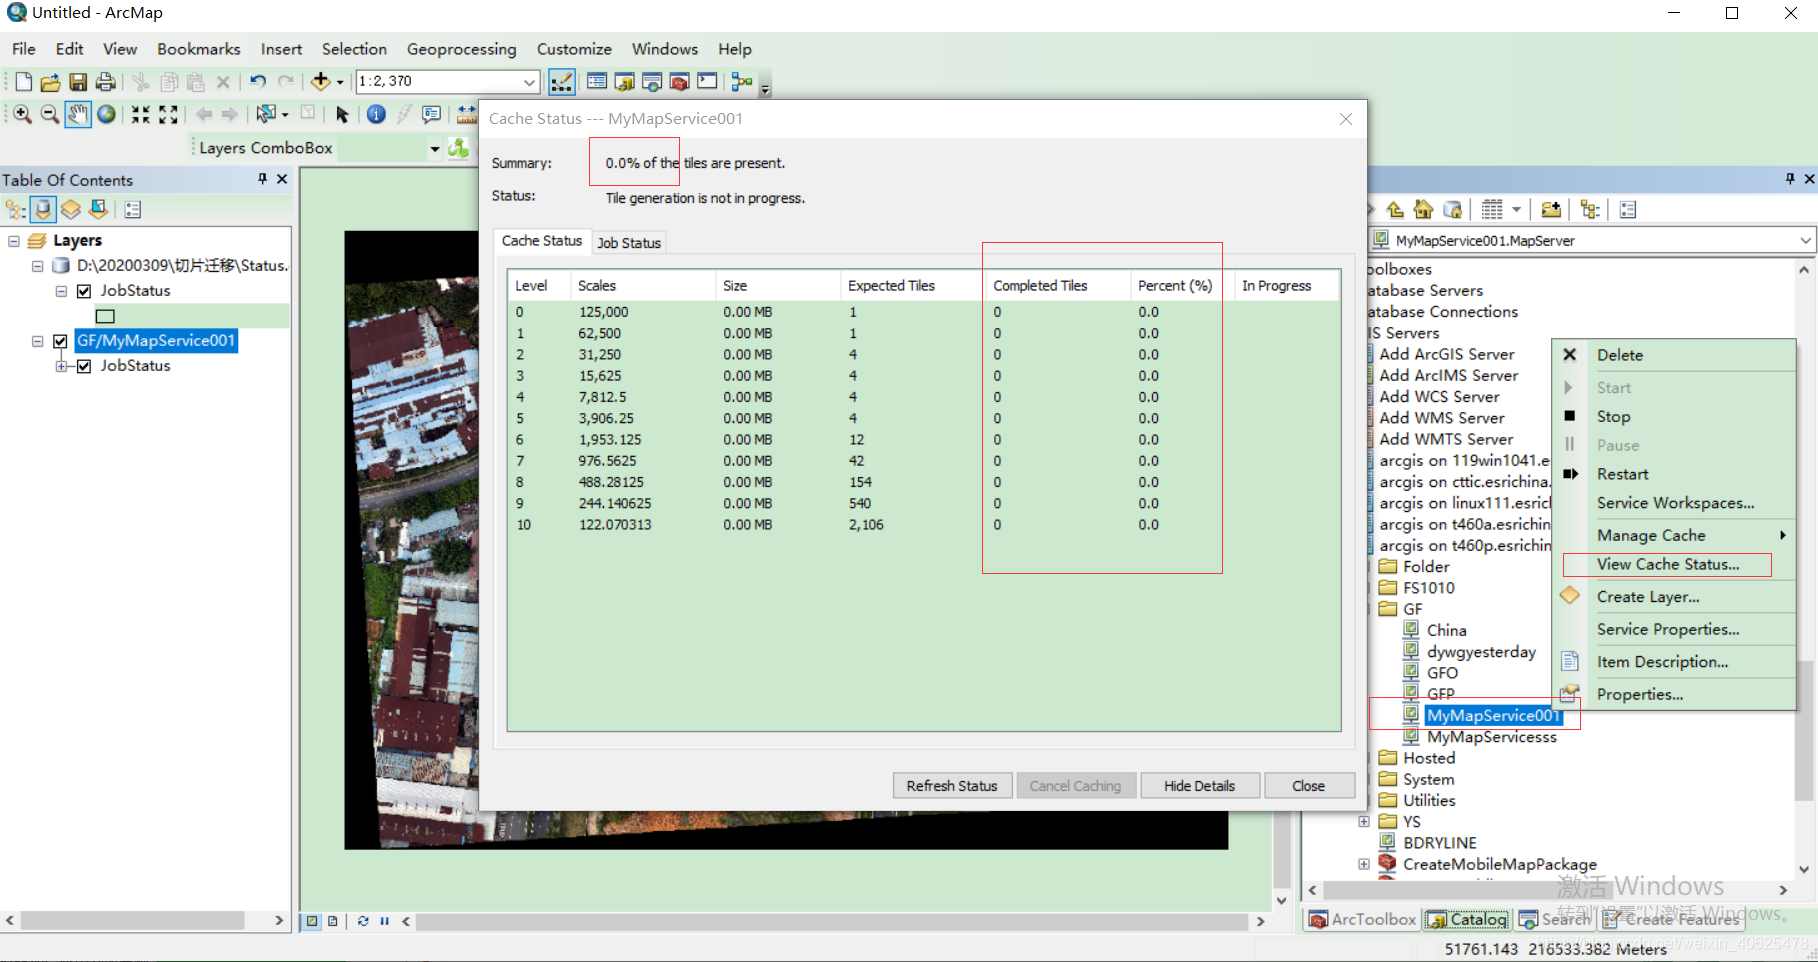Select the Cache Status tab
This screenshot has height=962, width=1818.
(541, 241)
